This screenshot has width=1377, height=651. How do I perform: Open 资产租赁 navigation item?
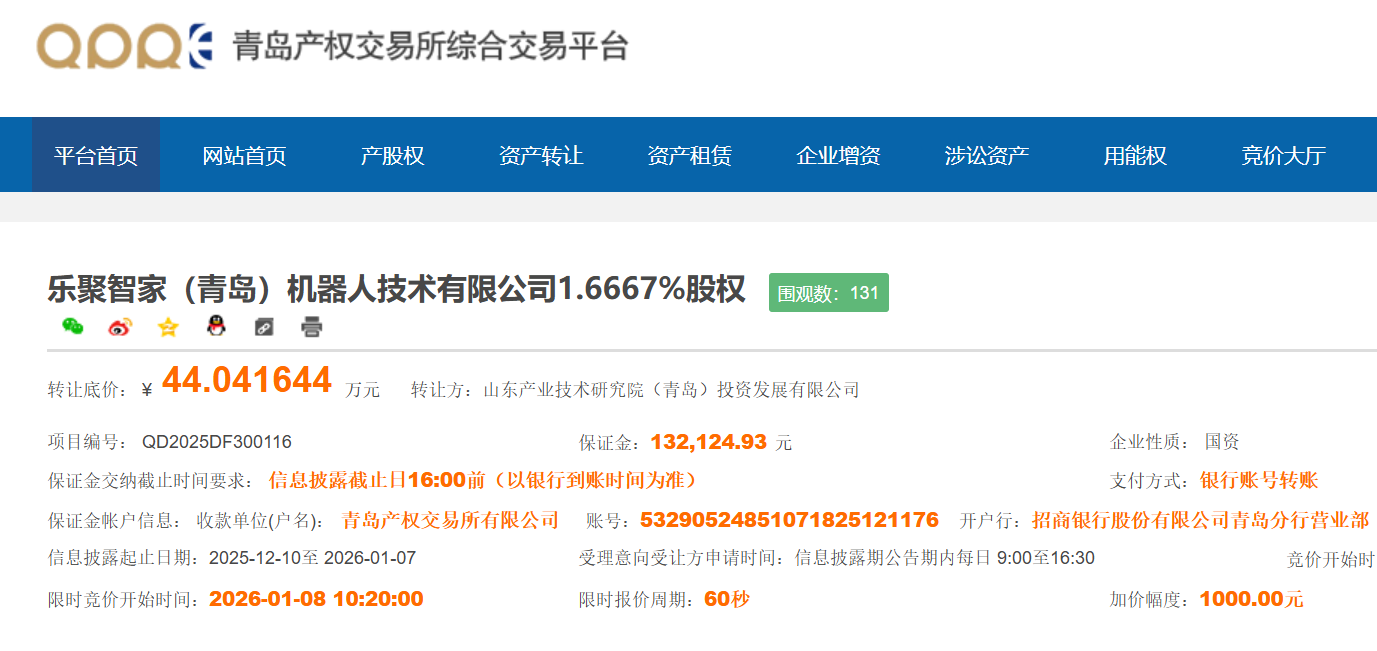click(x=690, y=155)
